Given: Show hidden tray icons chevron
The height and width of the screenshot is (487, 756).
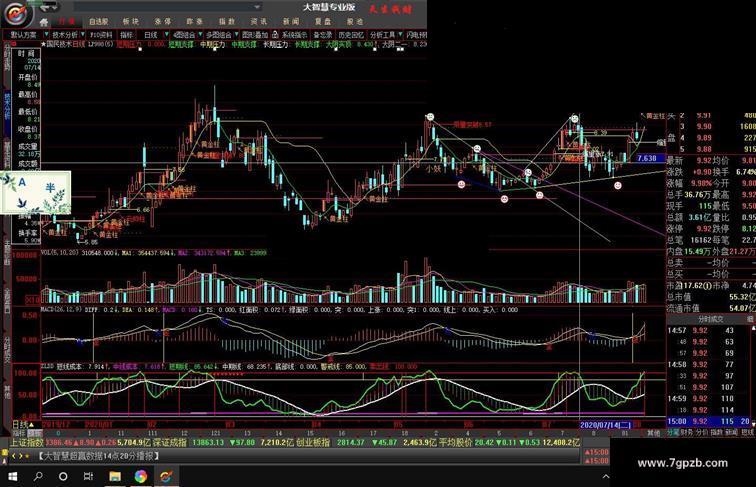Looking at the screenshot, I should point(606,476).
